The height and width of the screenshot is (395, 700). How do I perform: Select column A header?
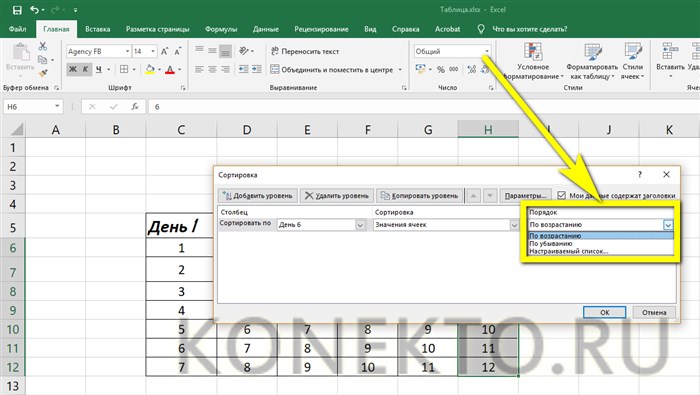[x=55, y=130]
